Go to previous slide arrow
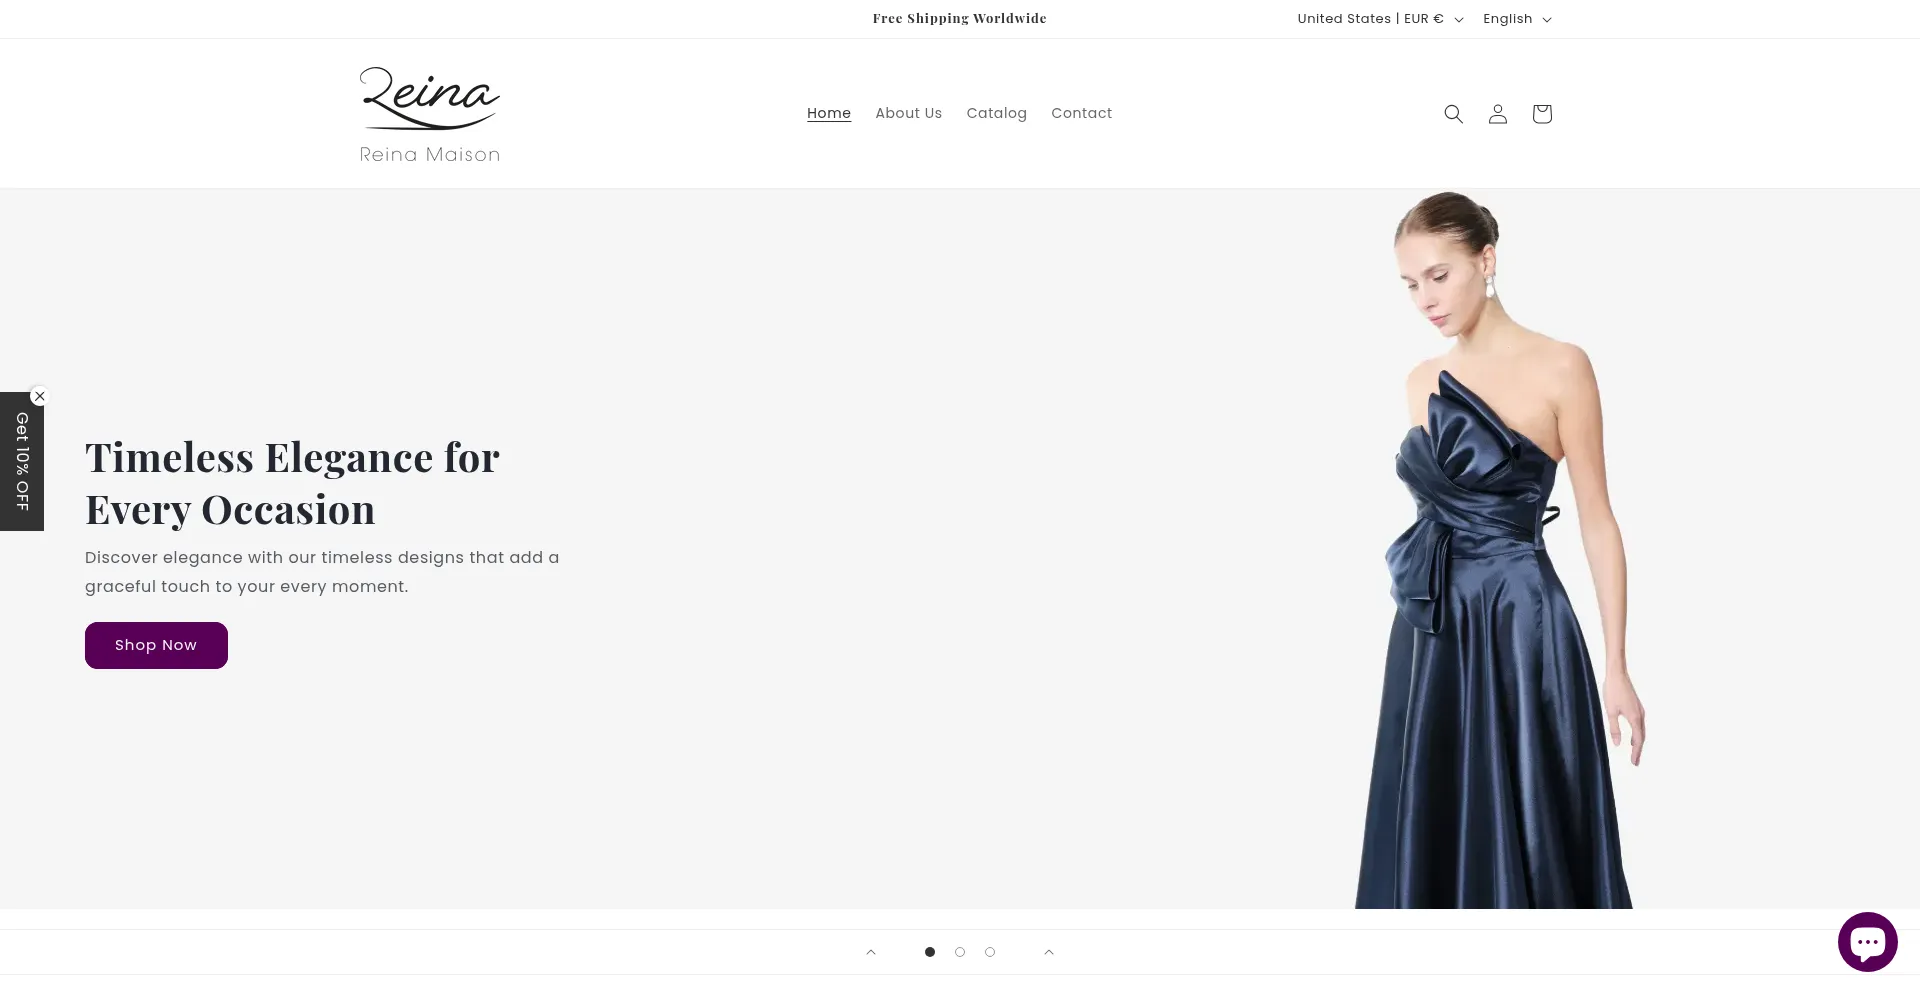 point(871,952)
